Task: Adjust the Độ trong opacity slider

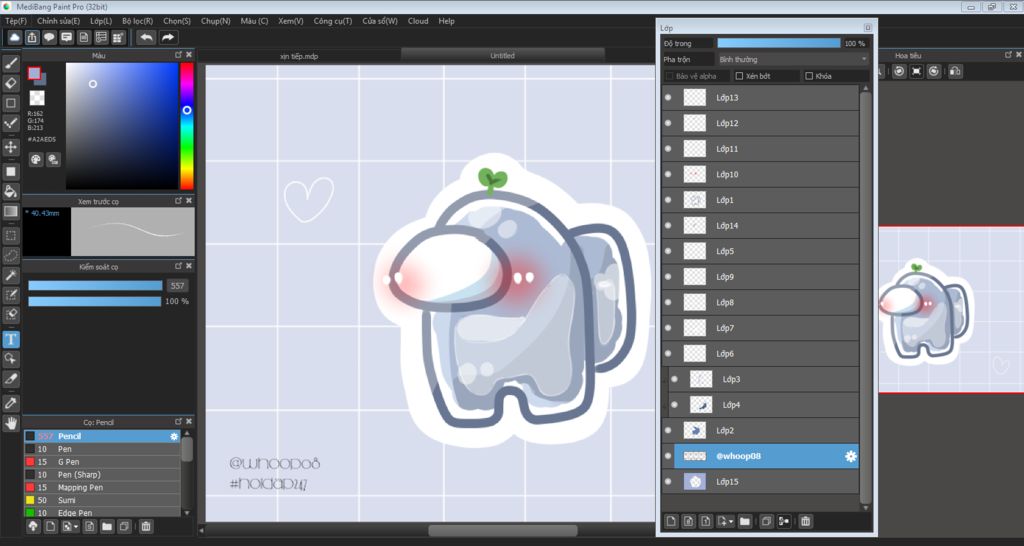Action: [x=778, y=43]
